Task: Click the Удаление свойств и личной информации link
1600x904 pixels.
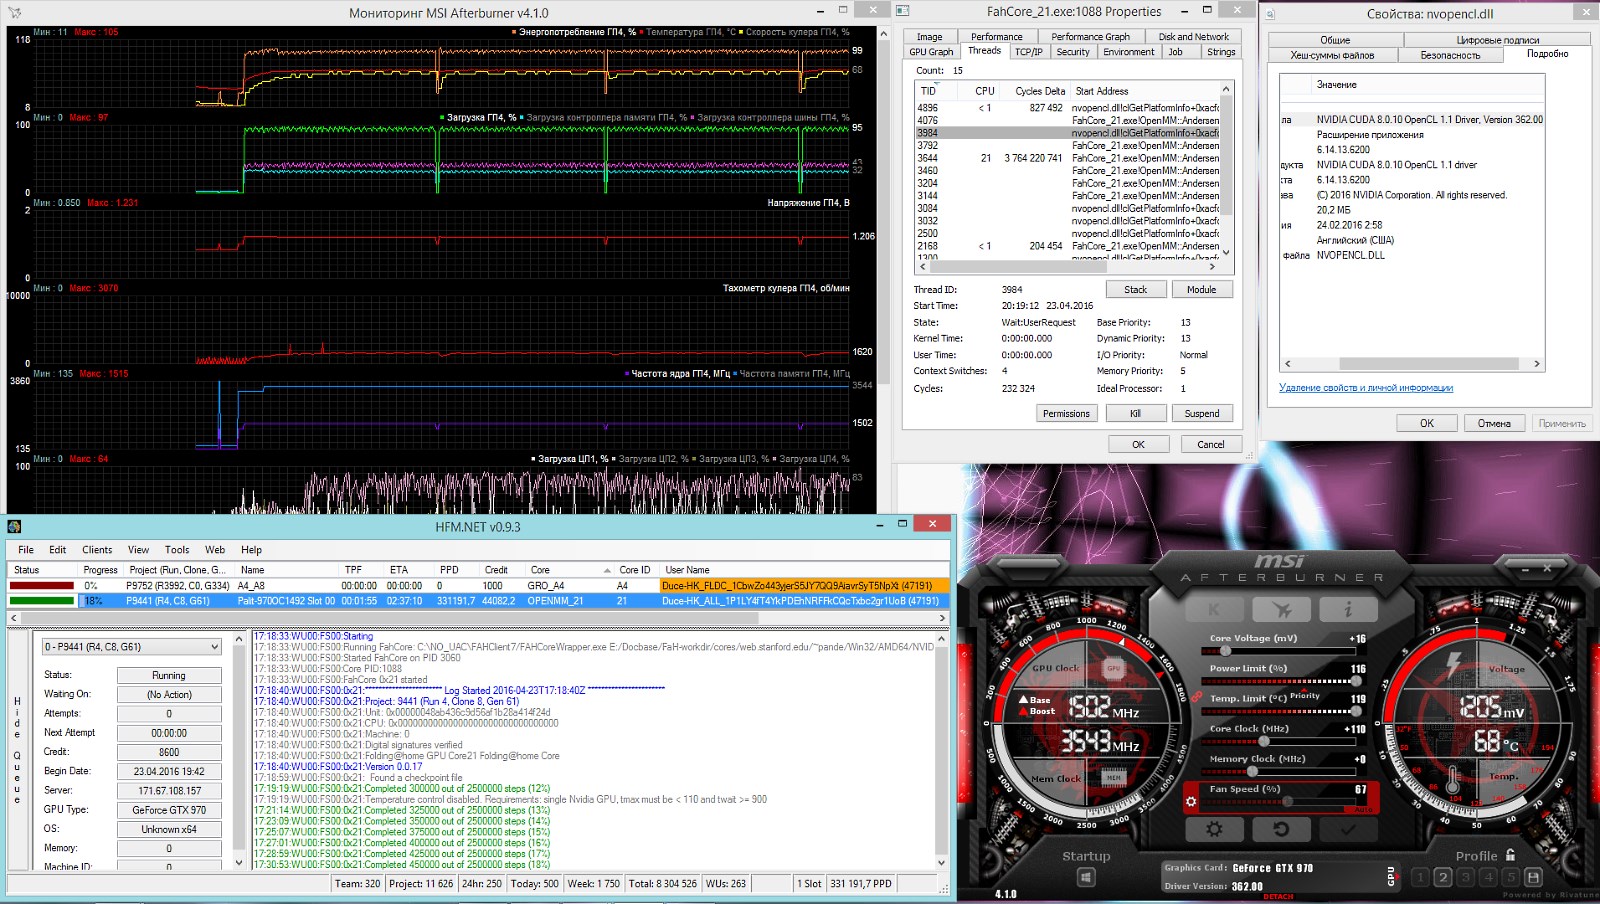Action: point(1366,388)
